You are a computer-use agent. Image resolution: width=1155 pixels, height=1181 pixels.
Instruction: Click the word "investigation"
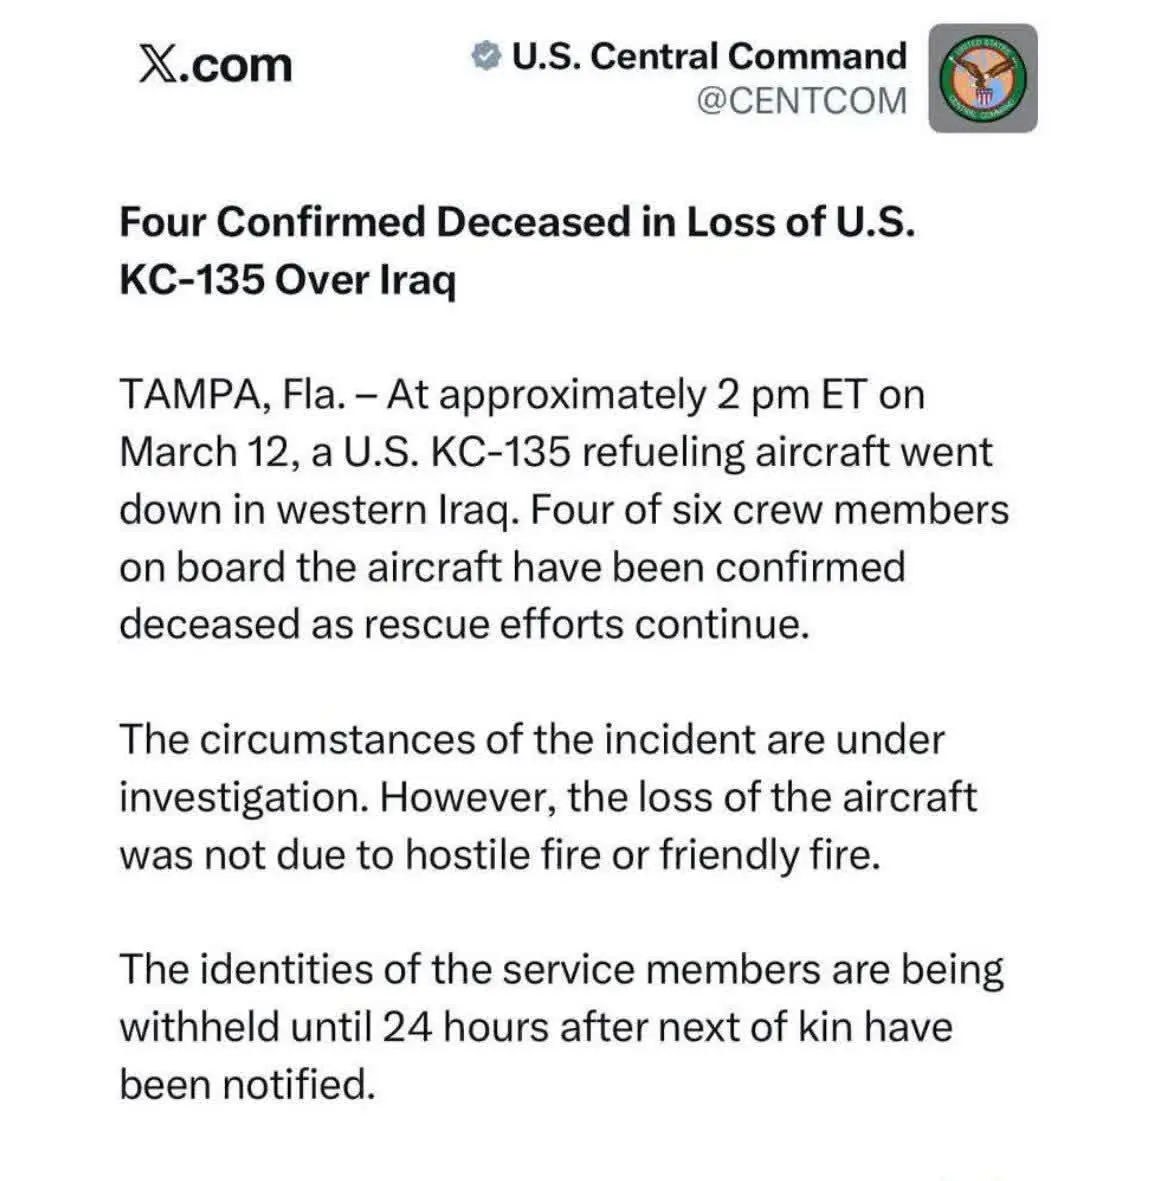(x=243, y=798)
